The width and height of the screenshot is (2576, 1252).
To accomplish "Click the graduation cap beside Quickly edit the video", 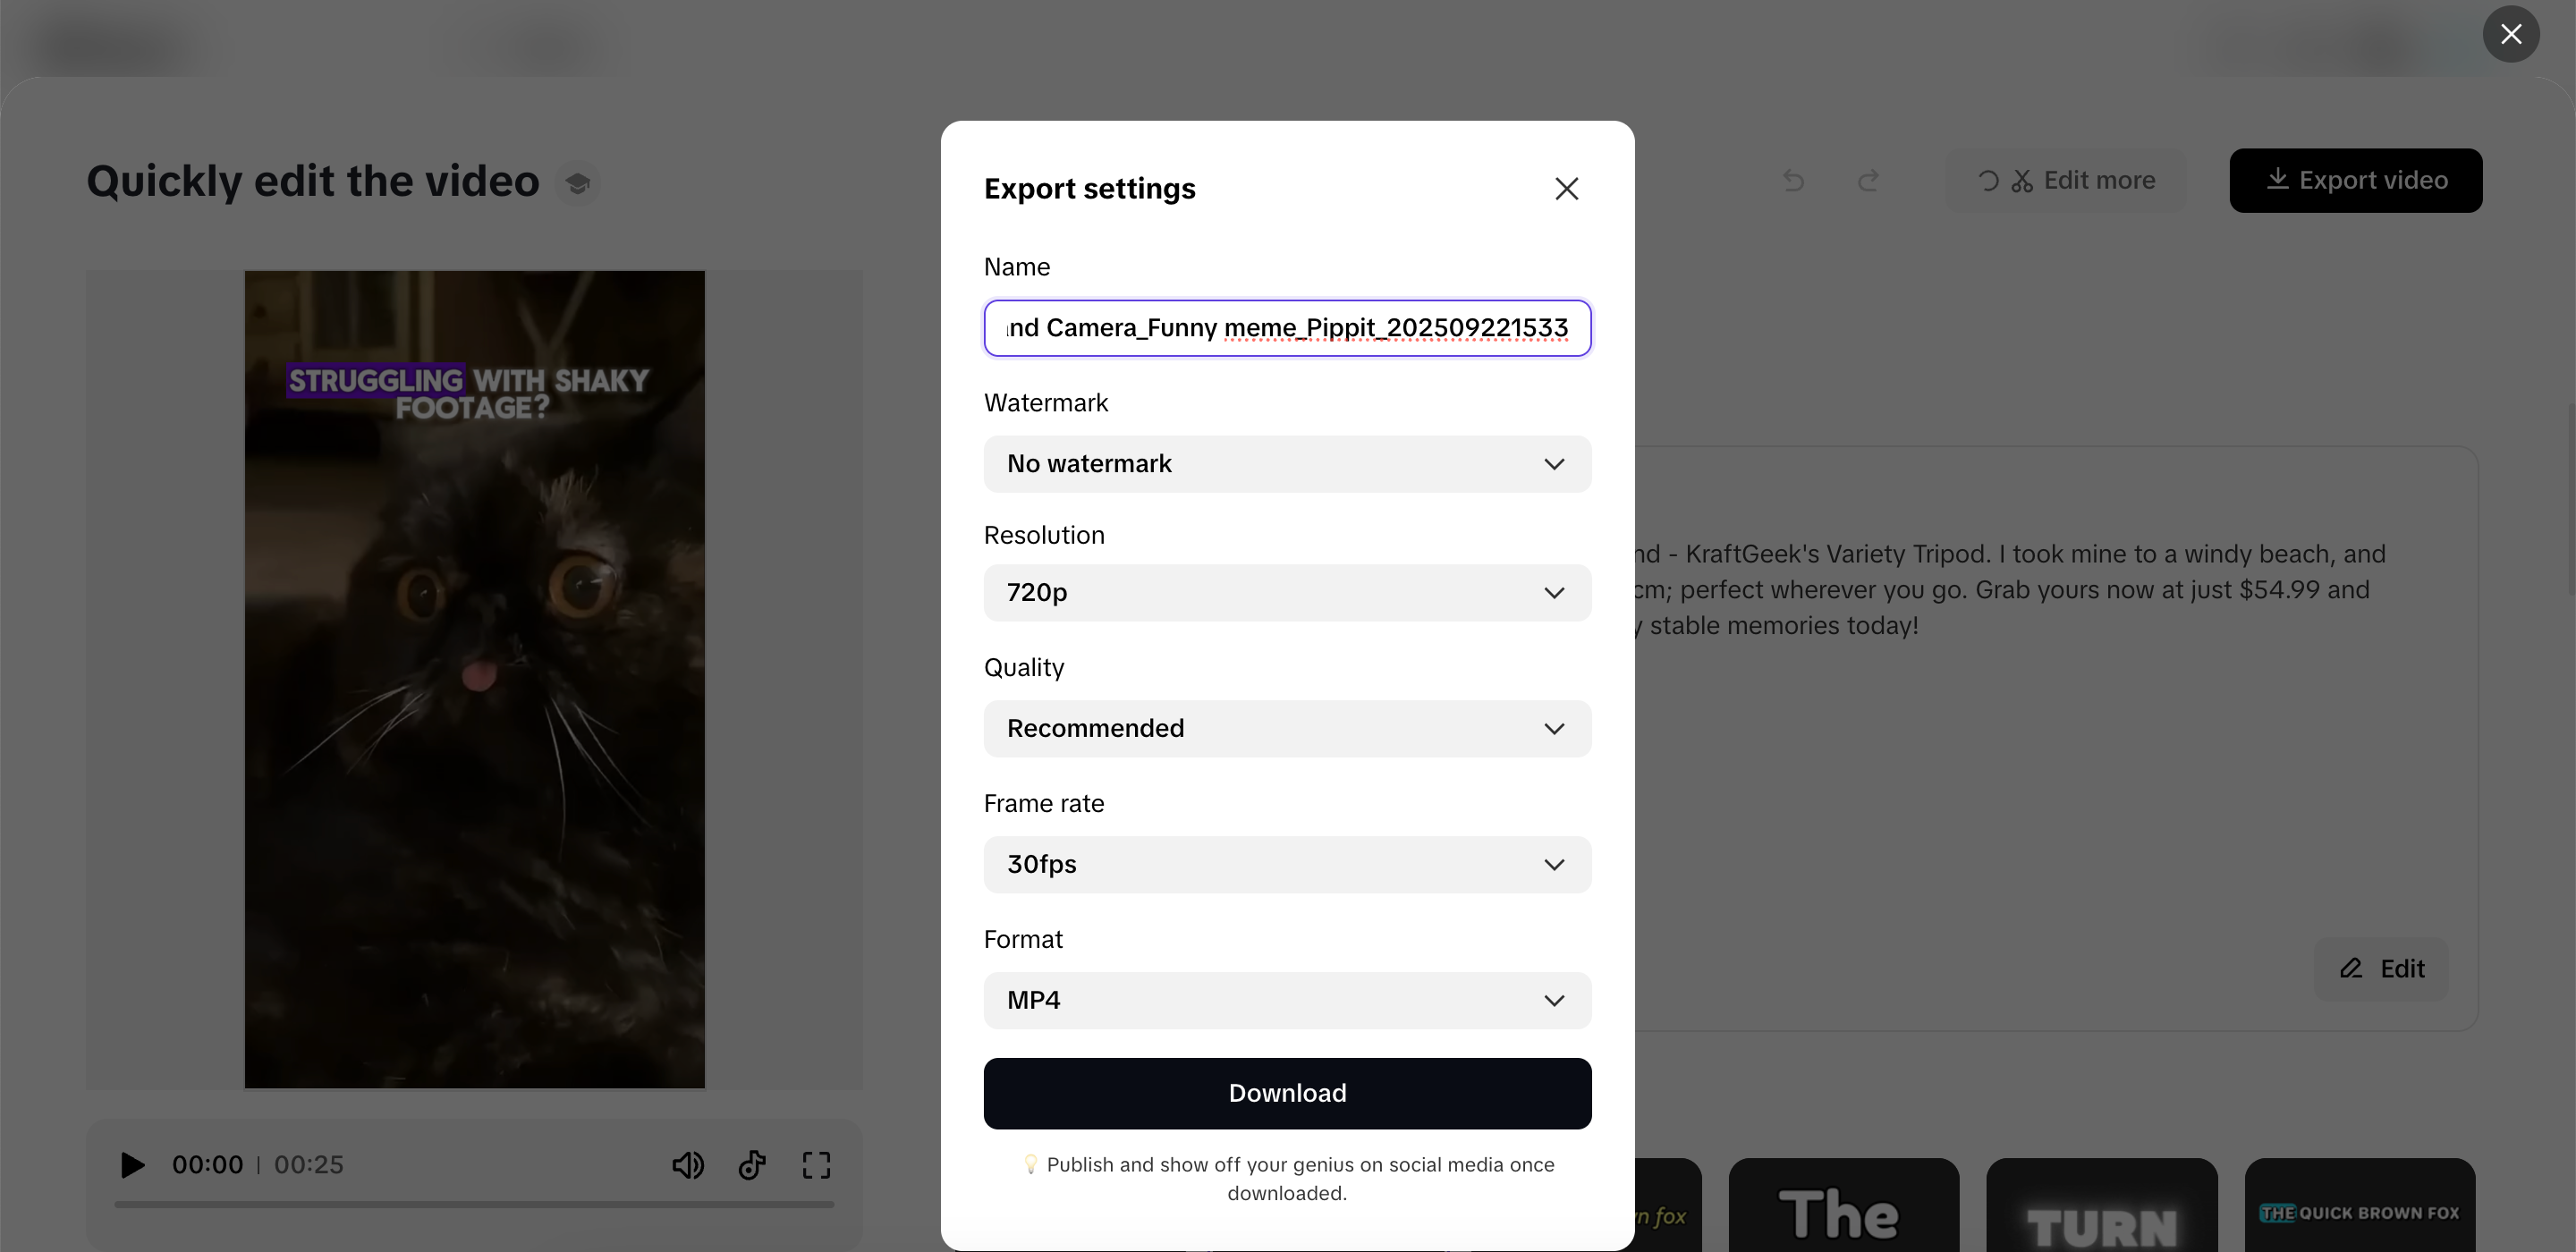I will click(x=578, y=182).
